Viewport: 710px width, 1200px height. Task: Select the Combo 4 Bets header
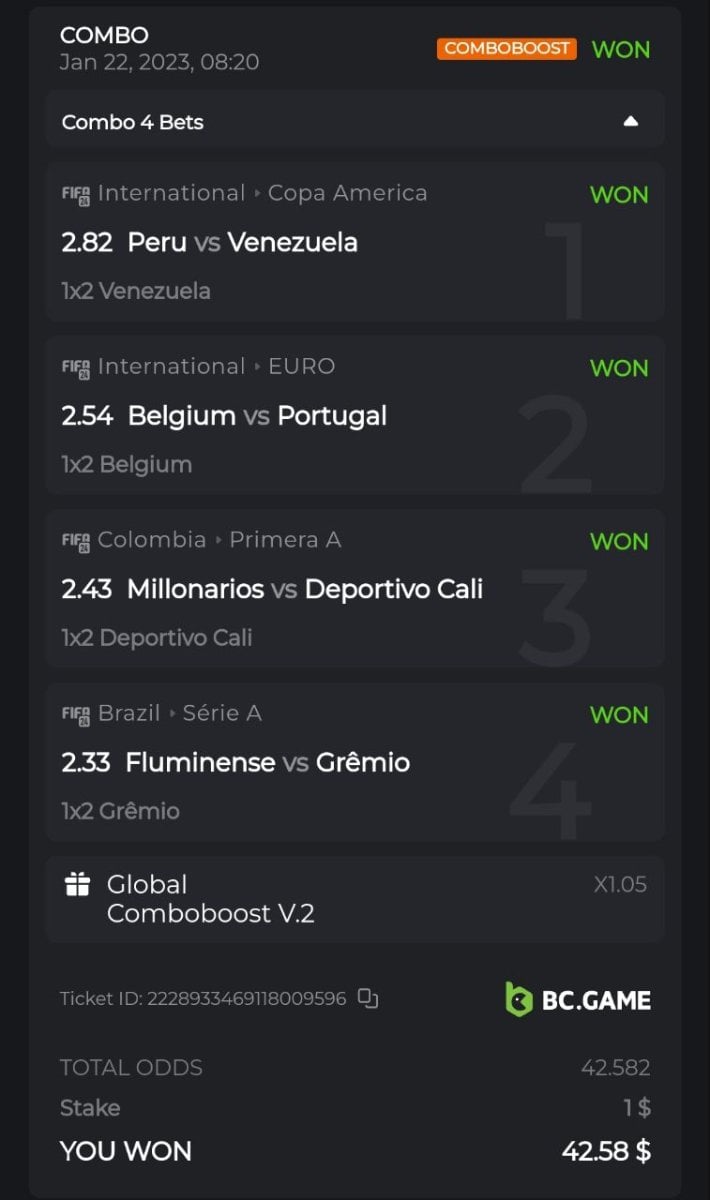(x=133, y=122)
